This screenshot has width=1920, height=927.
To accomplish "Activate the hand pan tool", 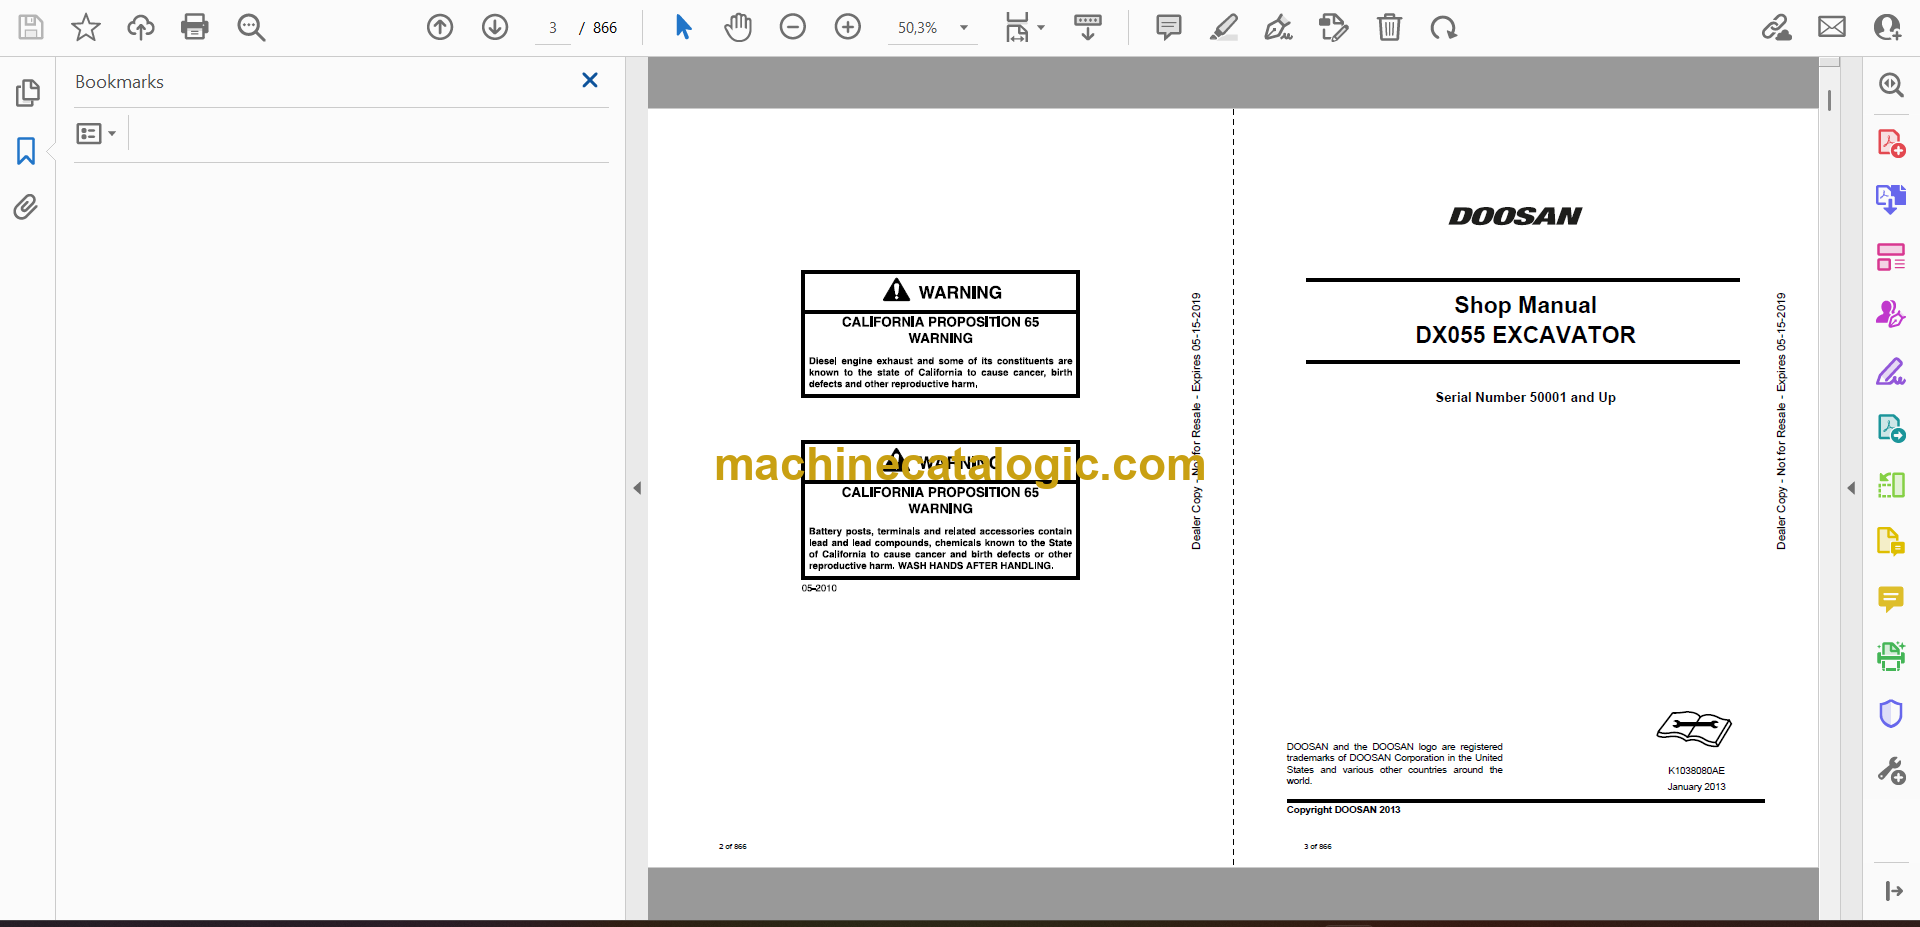I will pyautogui.click(x=738, y=27).
